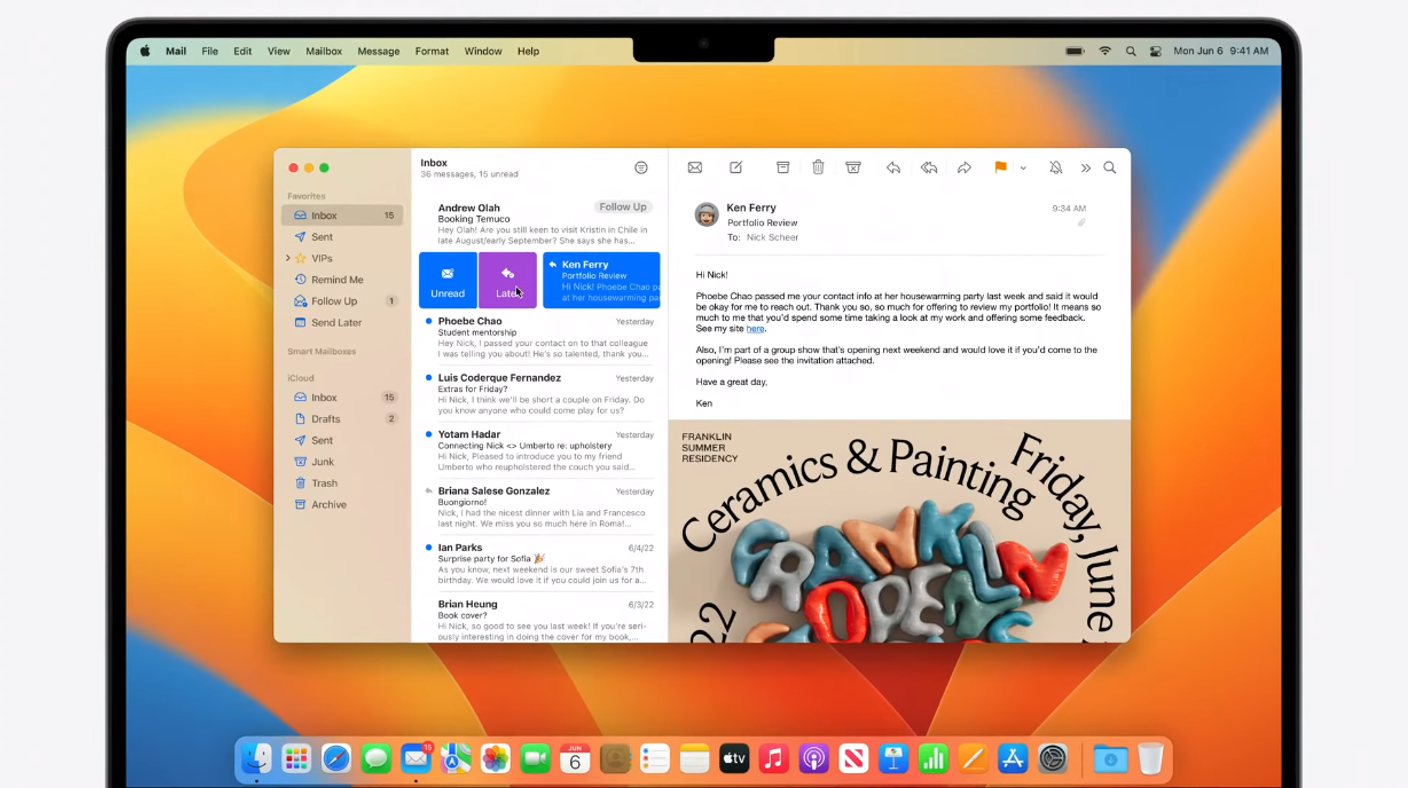Image resolution: width=1408 pixels, height=788 pixels.
Task: Open Luis Coderque Fernandez email
Action: click(540, 394)
